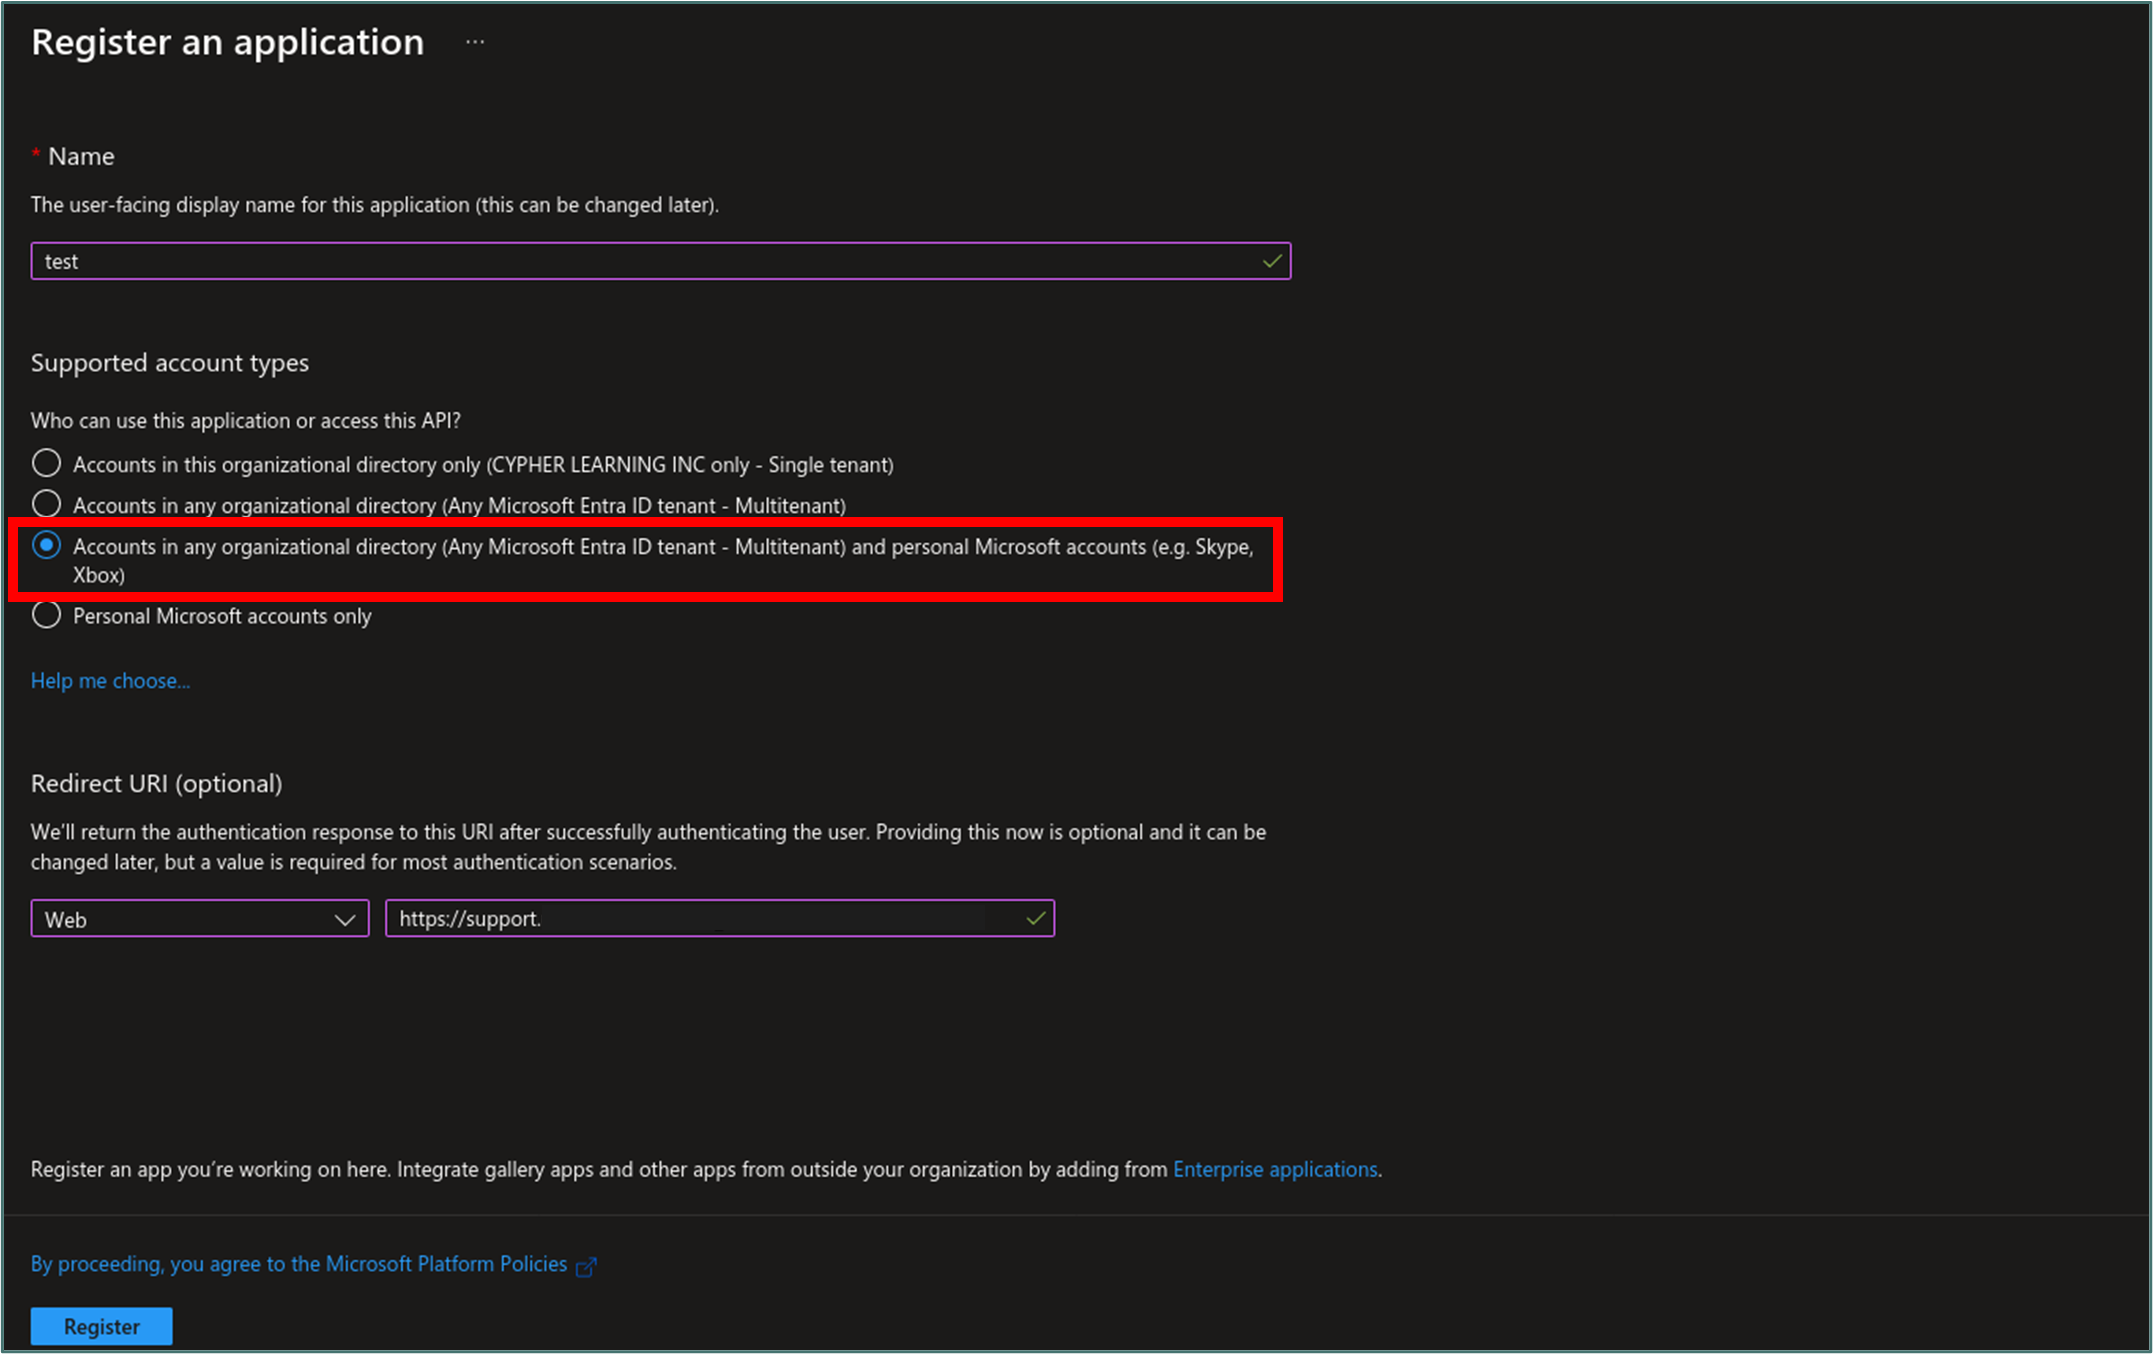Viewport: 2153px width, 1354px height.
Task: Click green checkmark in Name field
Action: click(x=1271, y=261)
